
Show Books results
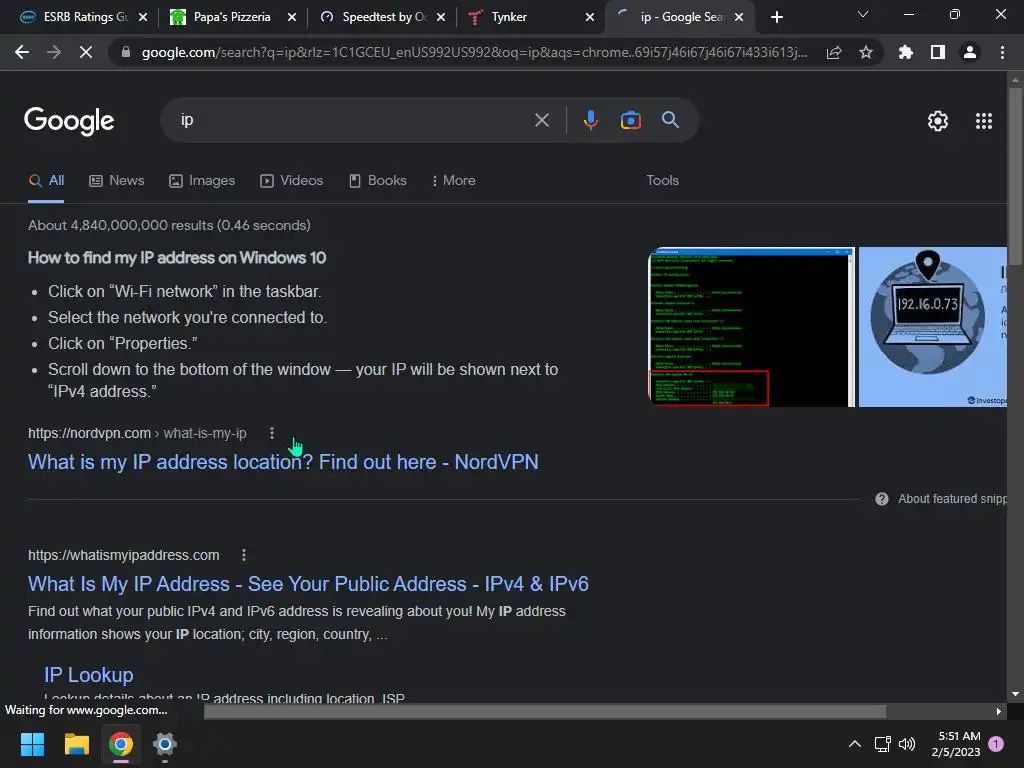pos(377,180)
